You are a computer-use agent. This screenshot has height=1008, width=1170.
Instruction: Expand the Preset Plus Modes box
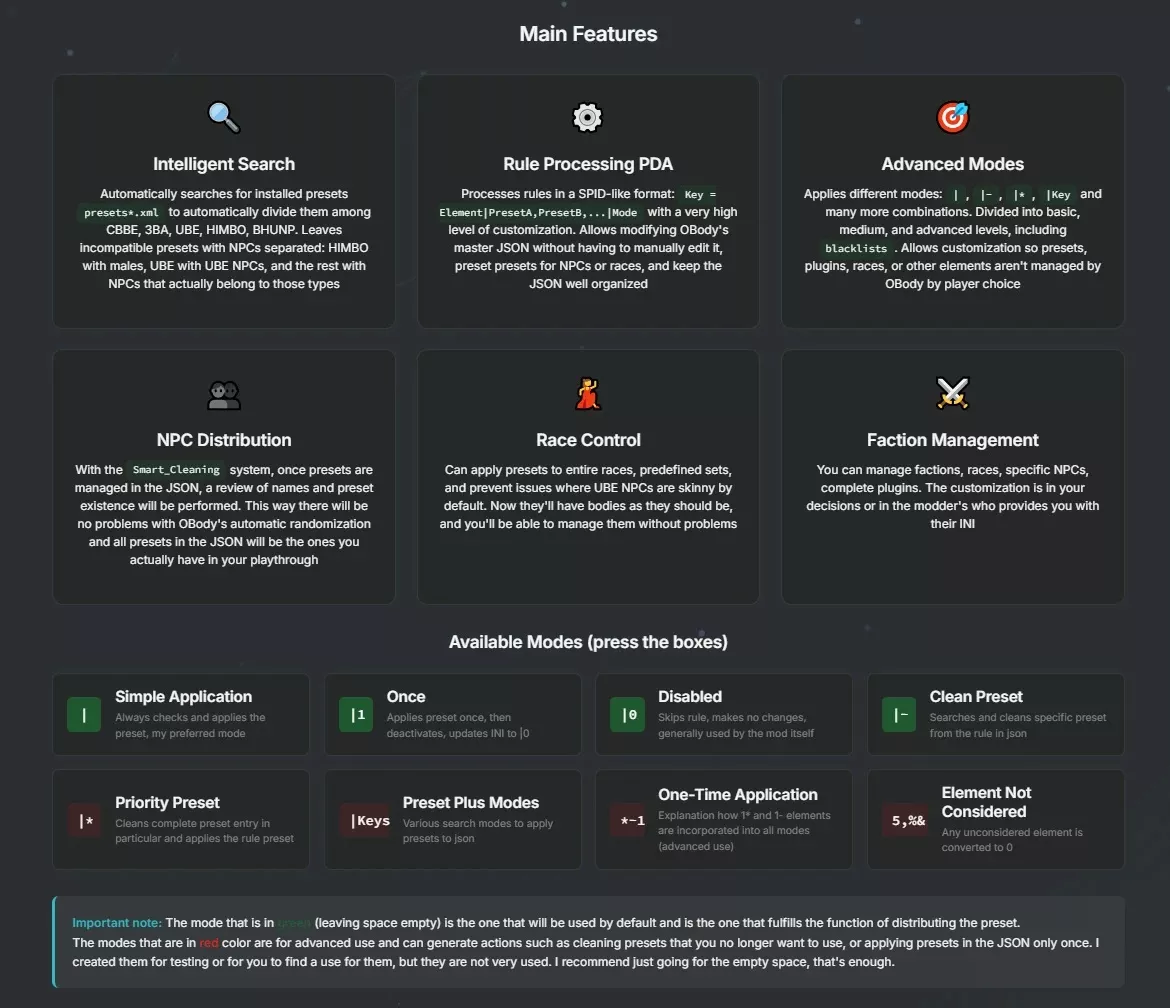[x=452, y=820]
